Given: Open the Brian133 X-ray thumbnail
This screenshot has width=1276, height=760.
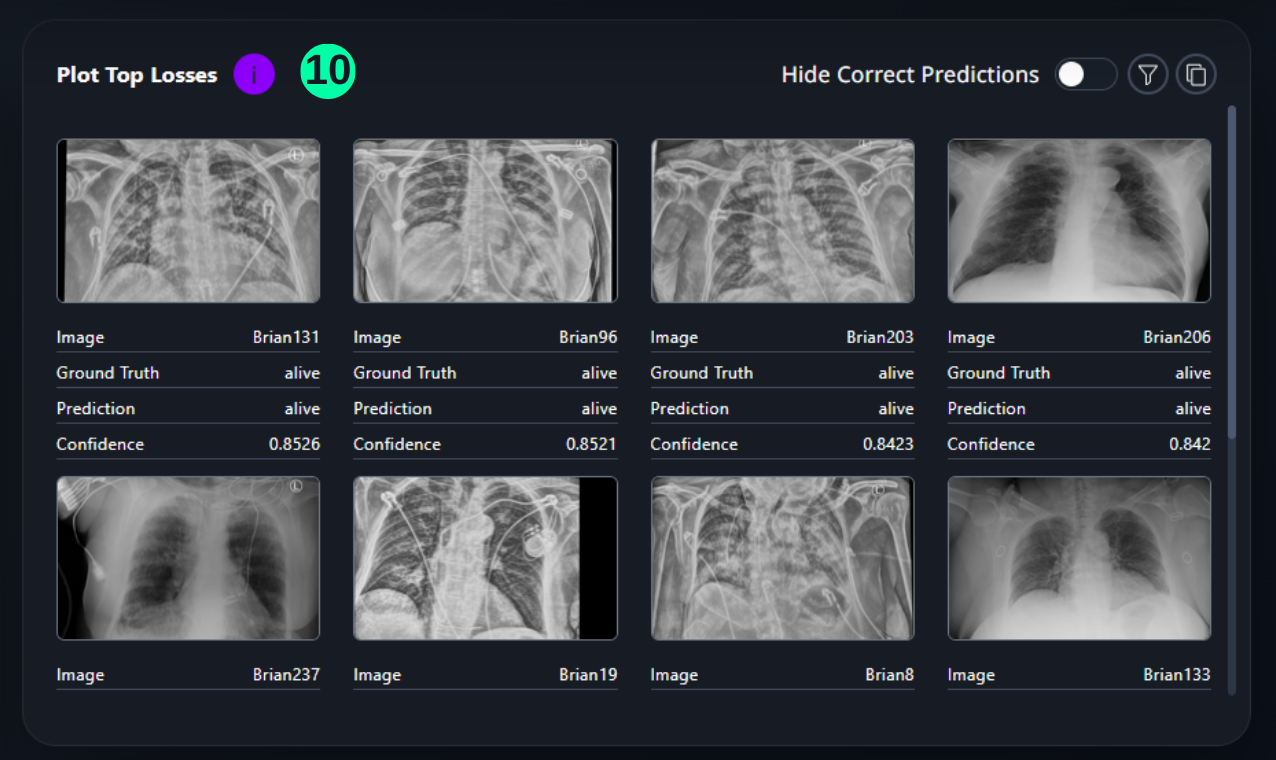Looking at the screenshot, I should (x=1079, y=558).
